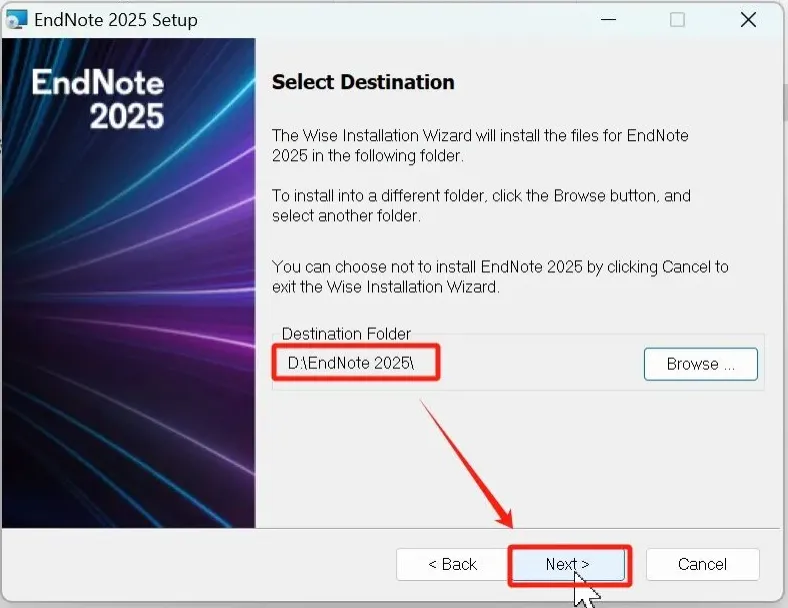788x608 pixels.
Task: Click the EndNote 2025 logo banner text
Action: tap(98, 99)
